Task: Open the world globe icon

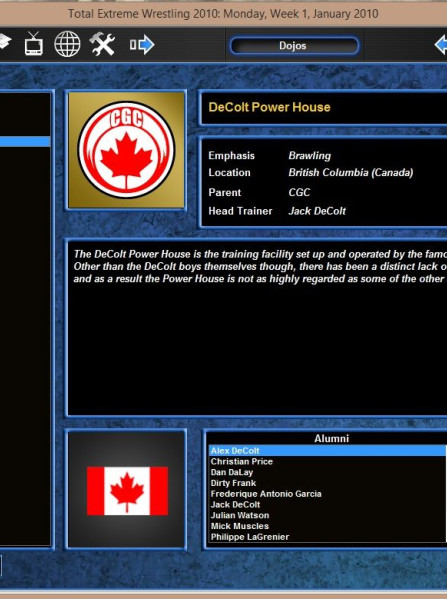Action: 67,44
